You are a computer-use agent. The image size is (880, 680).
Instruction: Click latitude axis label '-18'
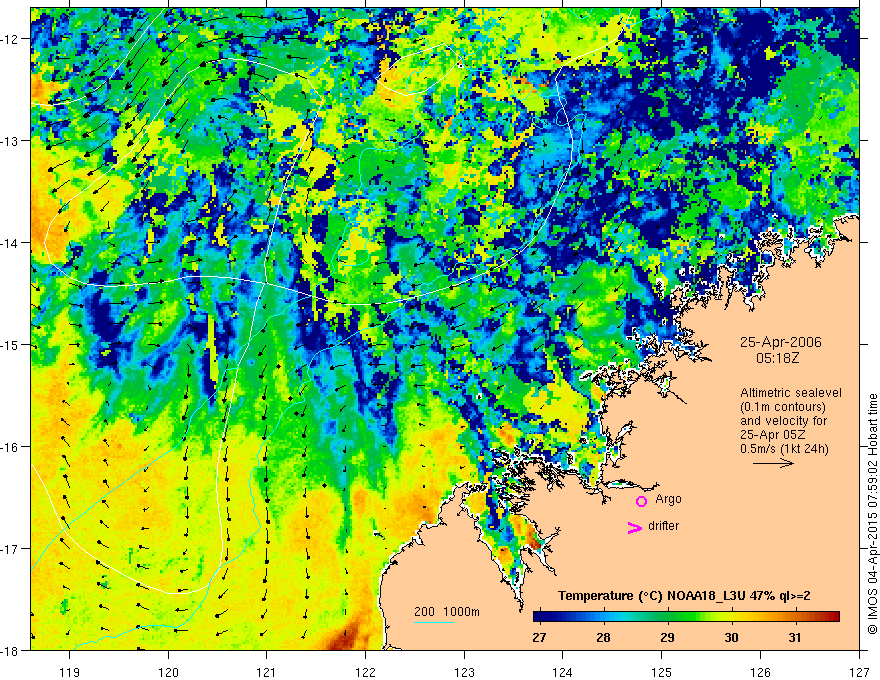point(10,650)
